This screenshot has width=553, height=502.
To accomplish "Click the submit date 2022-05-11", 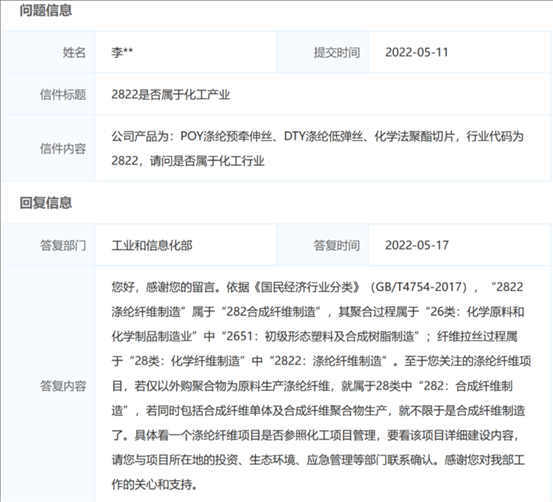I will tap(417, 53).
